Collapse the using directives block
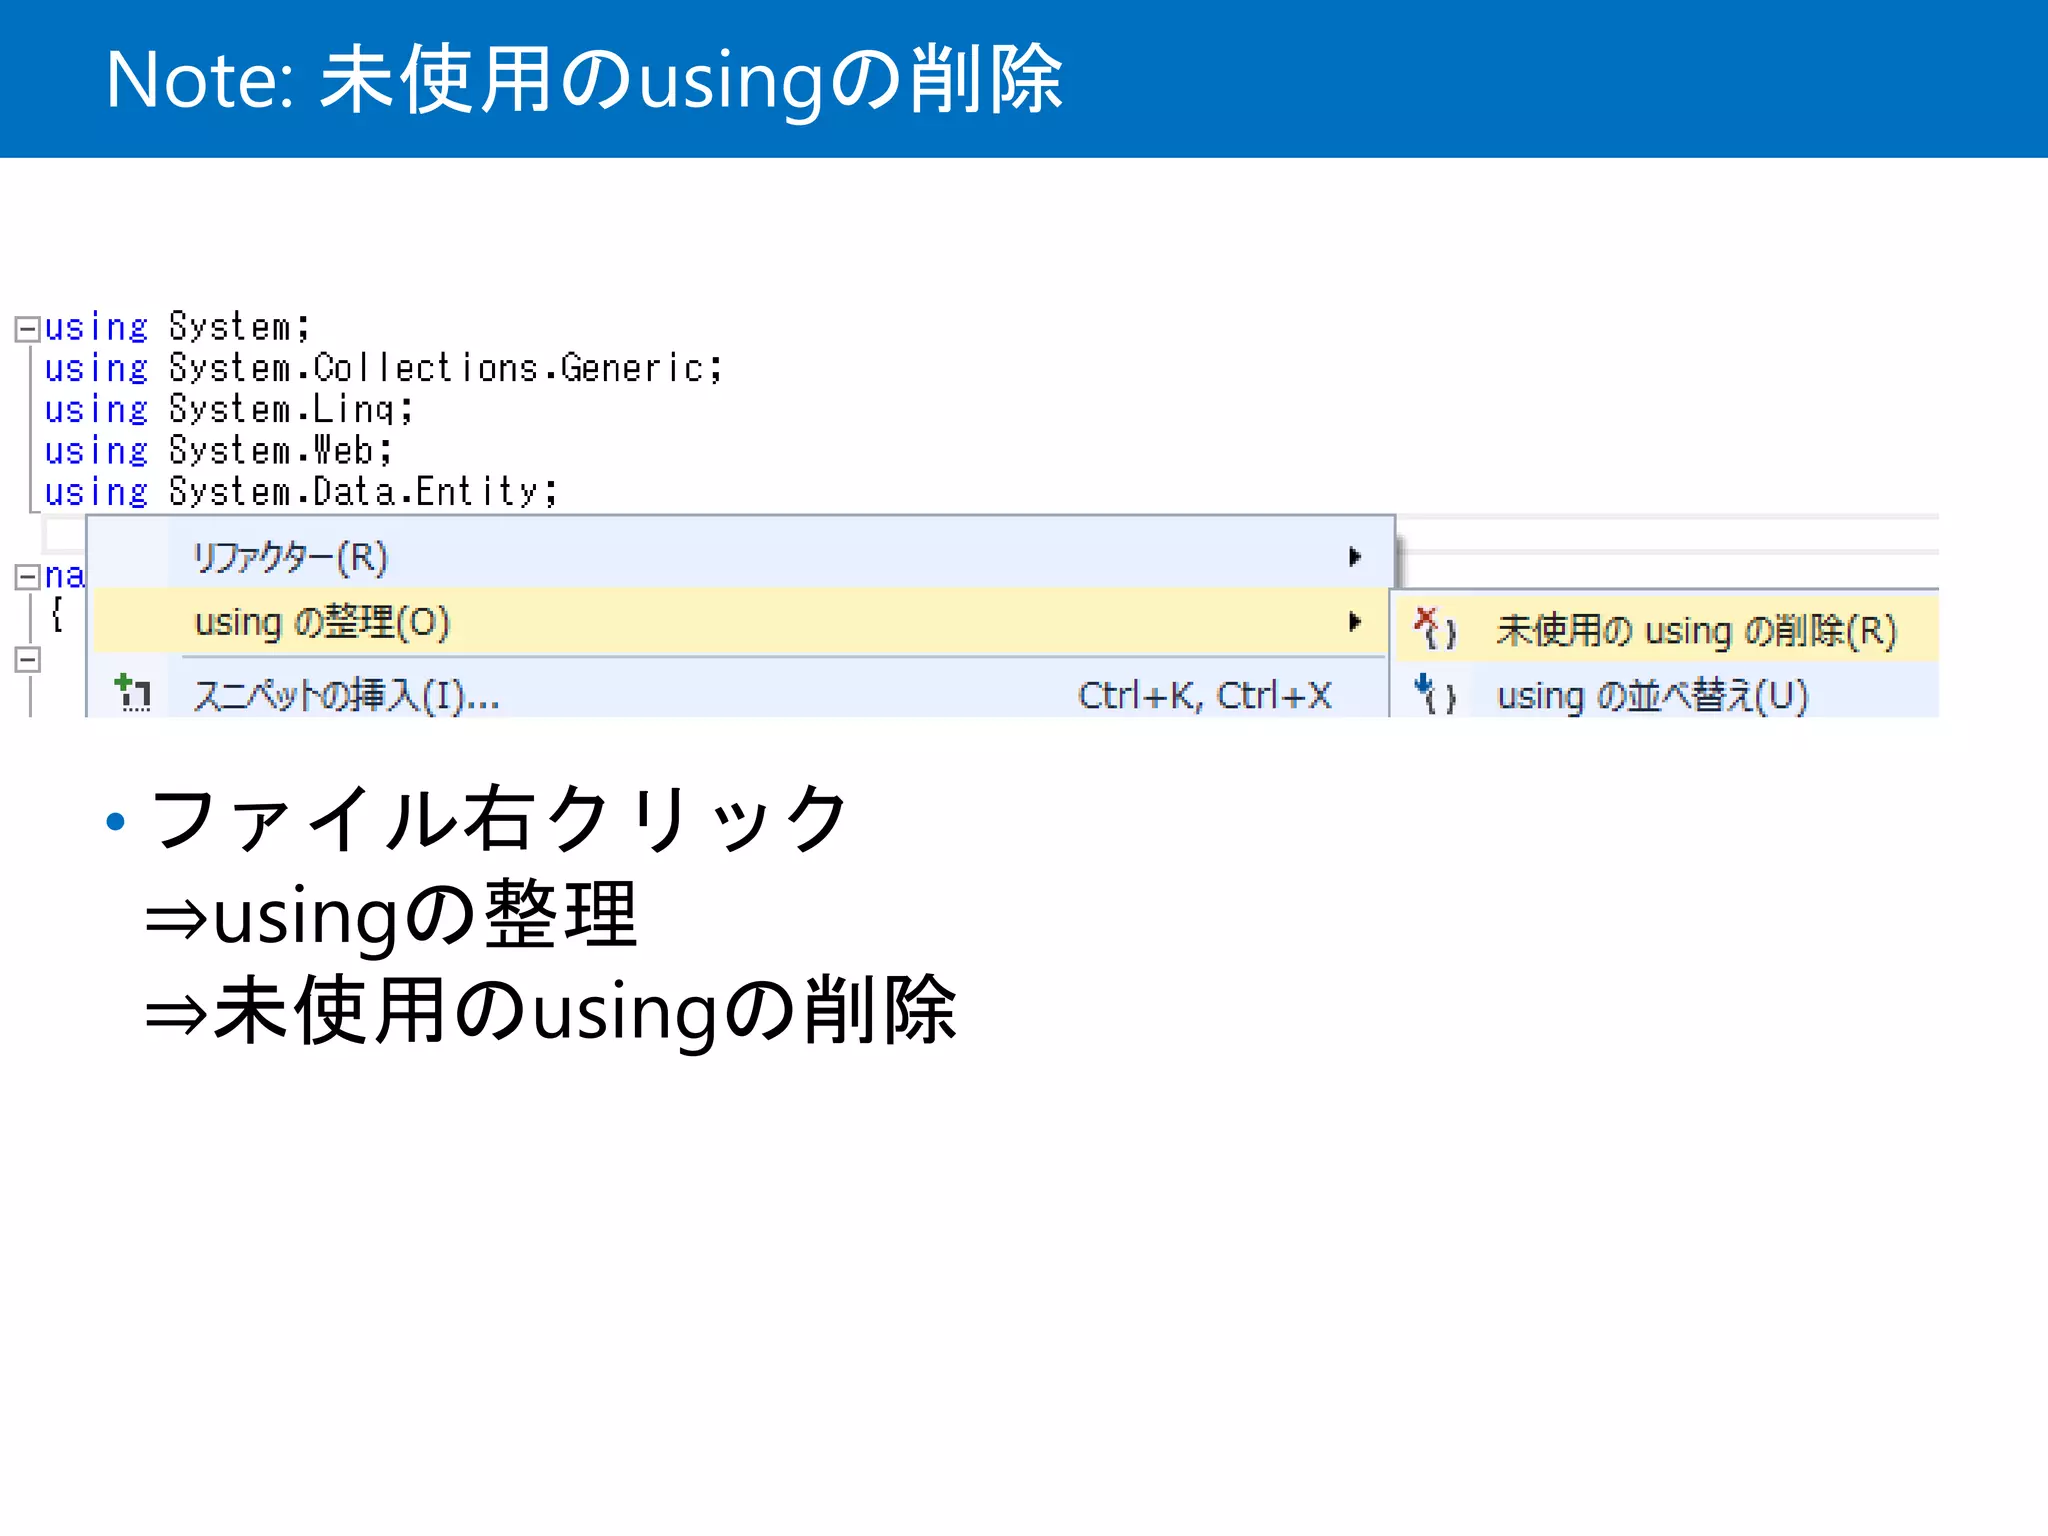The height and width of the screenshot is (1536, 2048). tap(27, 329)
